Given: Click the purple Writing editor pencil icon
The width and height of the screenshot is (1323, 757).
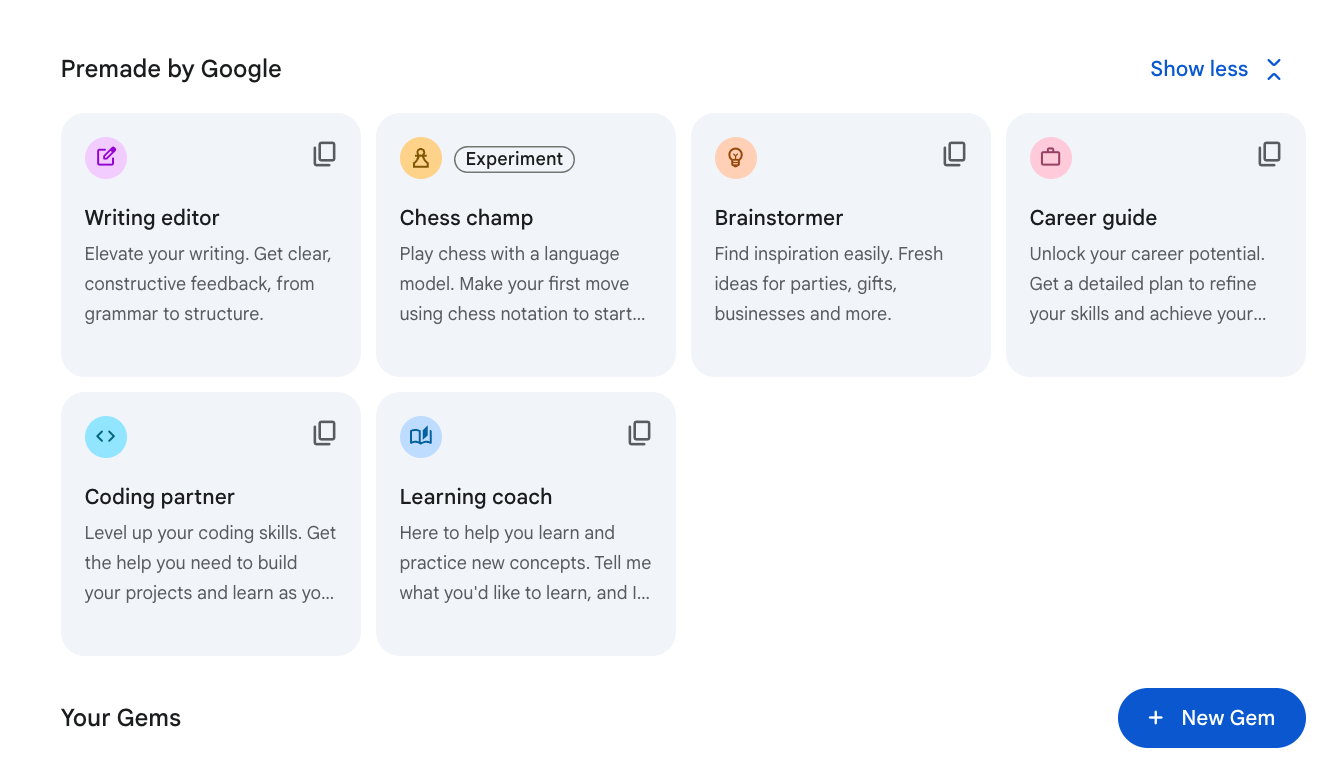Looking at the screenshot, I should 106,158.
